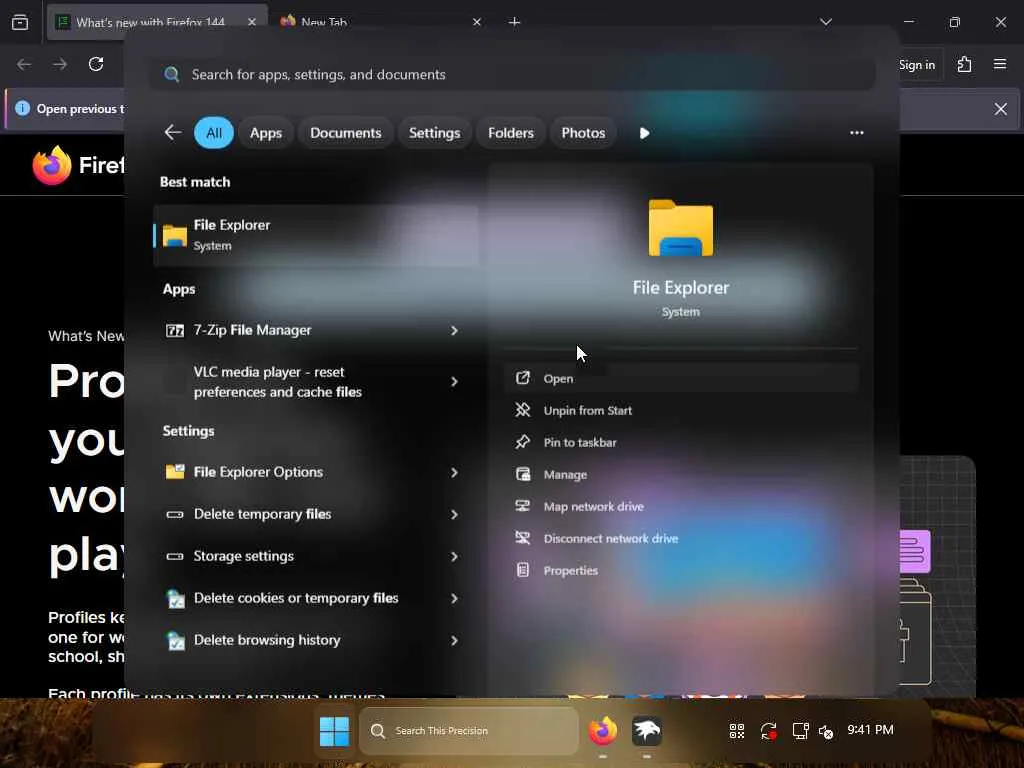The height and width of the screenshot is (768, 1024).
Task: Select the All filter tab
Action: tap(214, 133)
